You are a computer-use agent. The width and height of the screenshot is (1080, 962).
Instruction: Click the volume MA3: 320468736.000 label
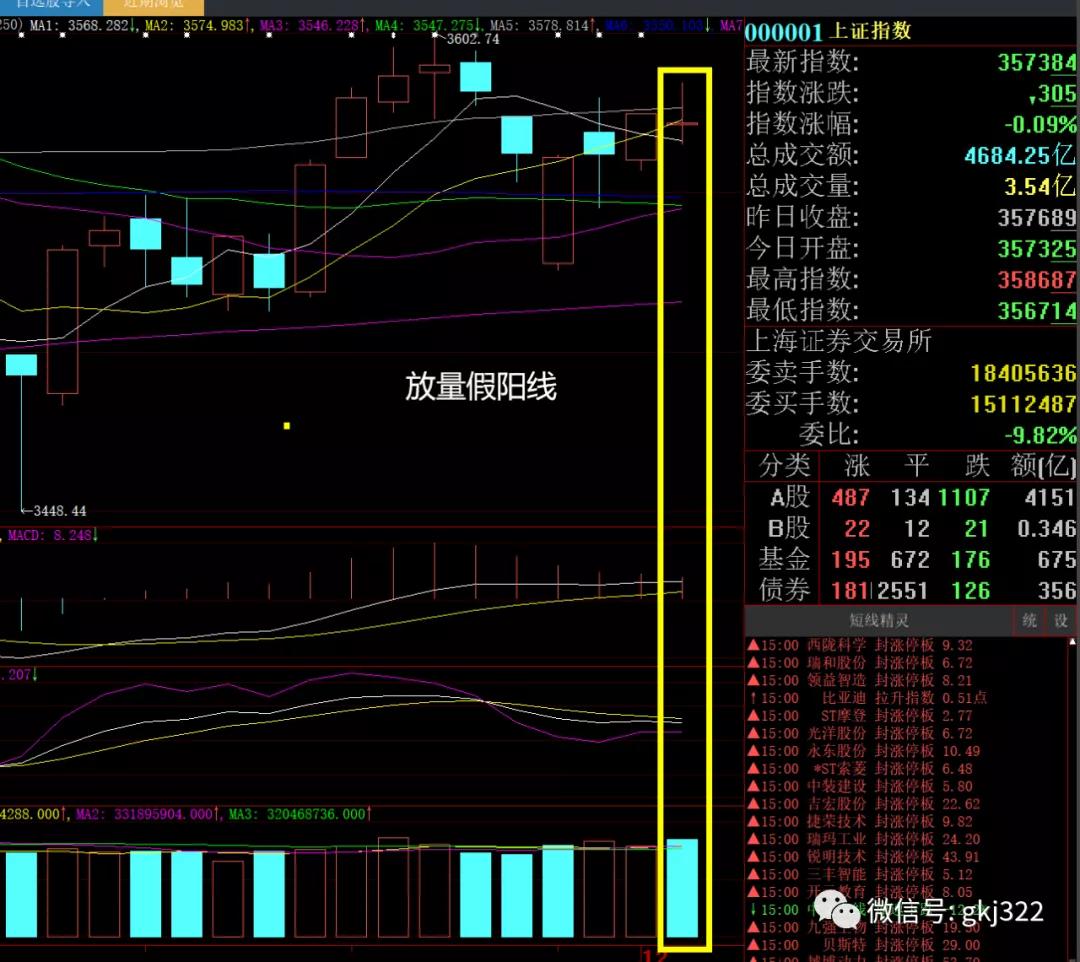click(x=300, y=815)
